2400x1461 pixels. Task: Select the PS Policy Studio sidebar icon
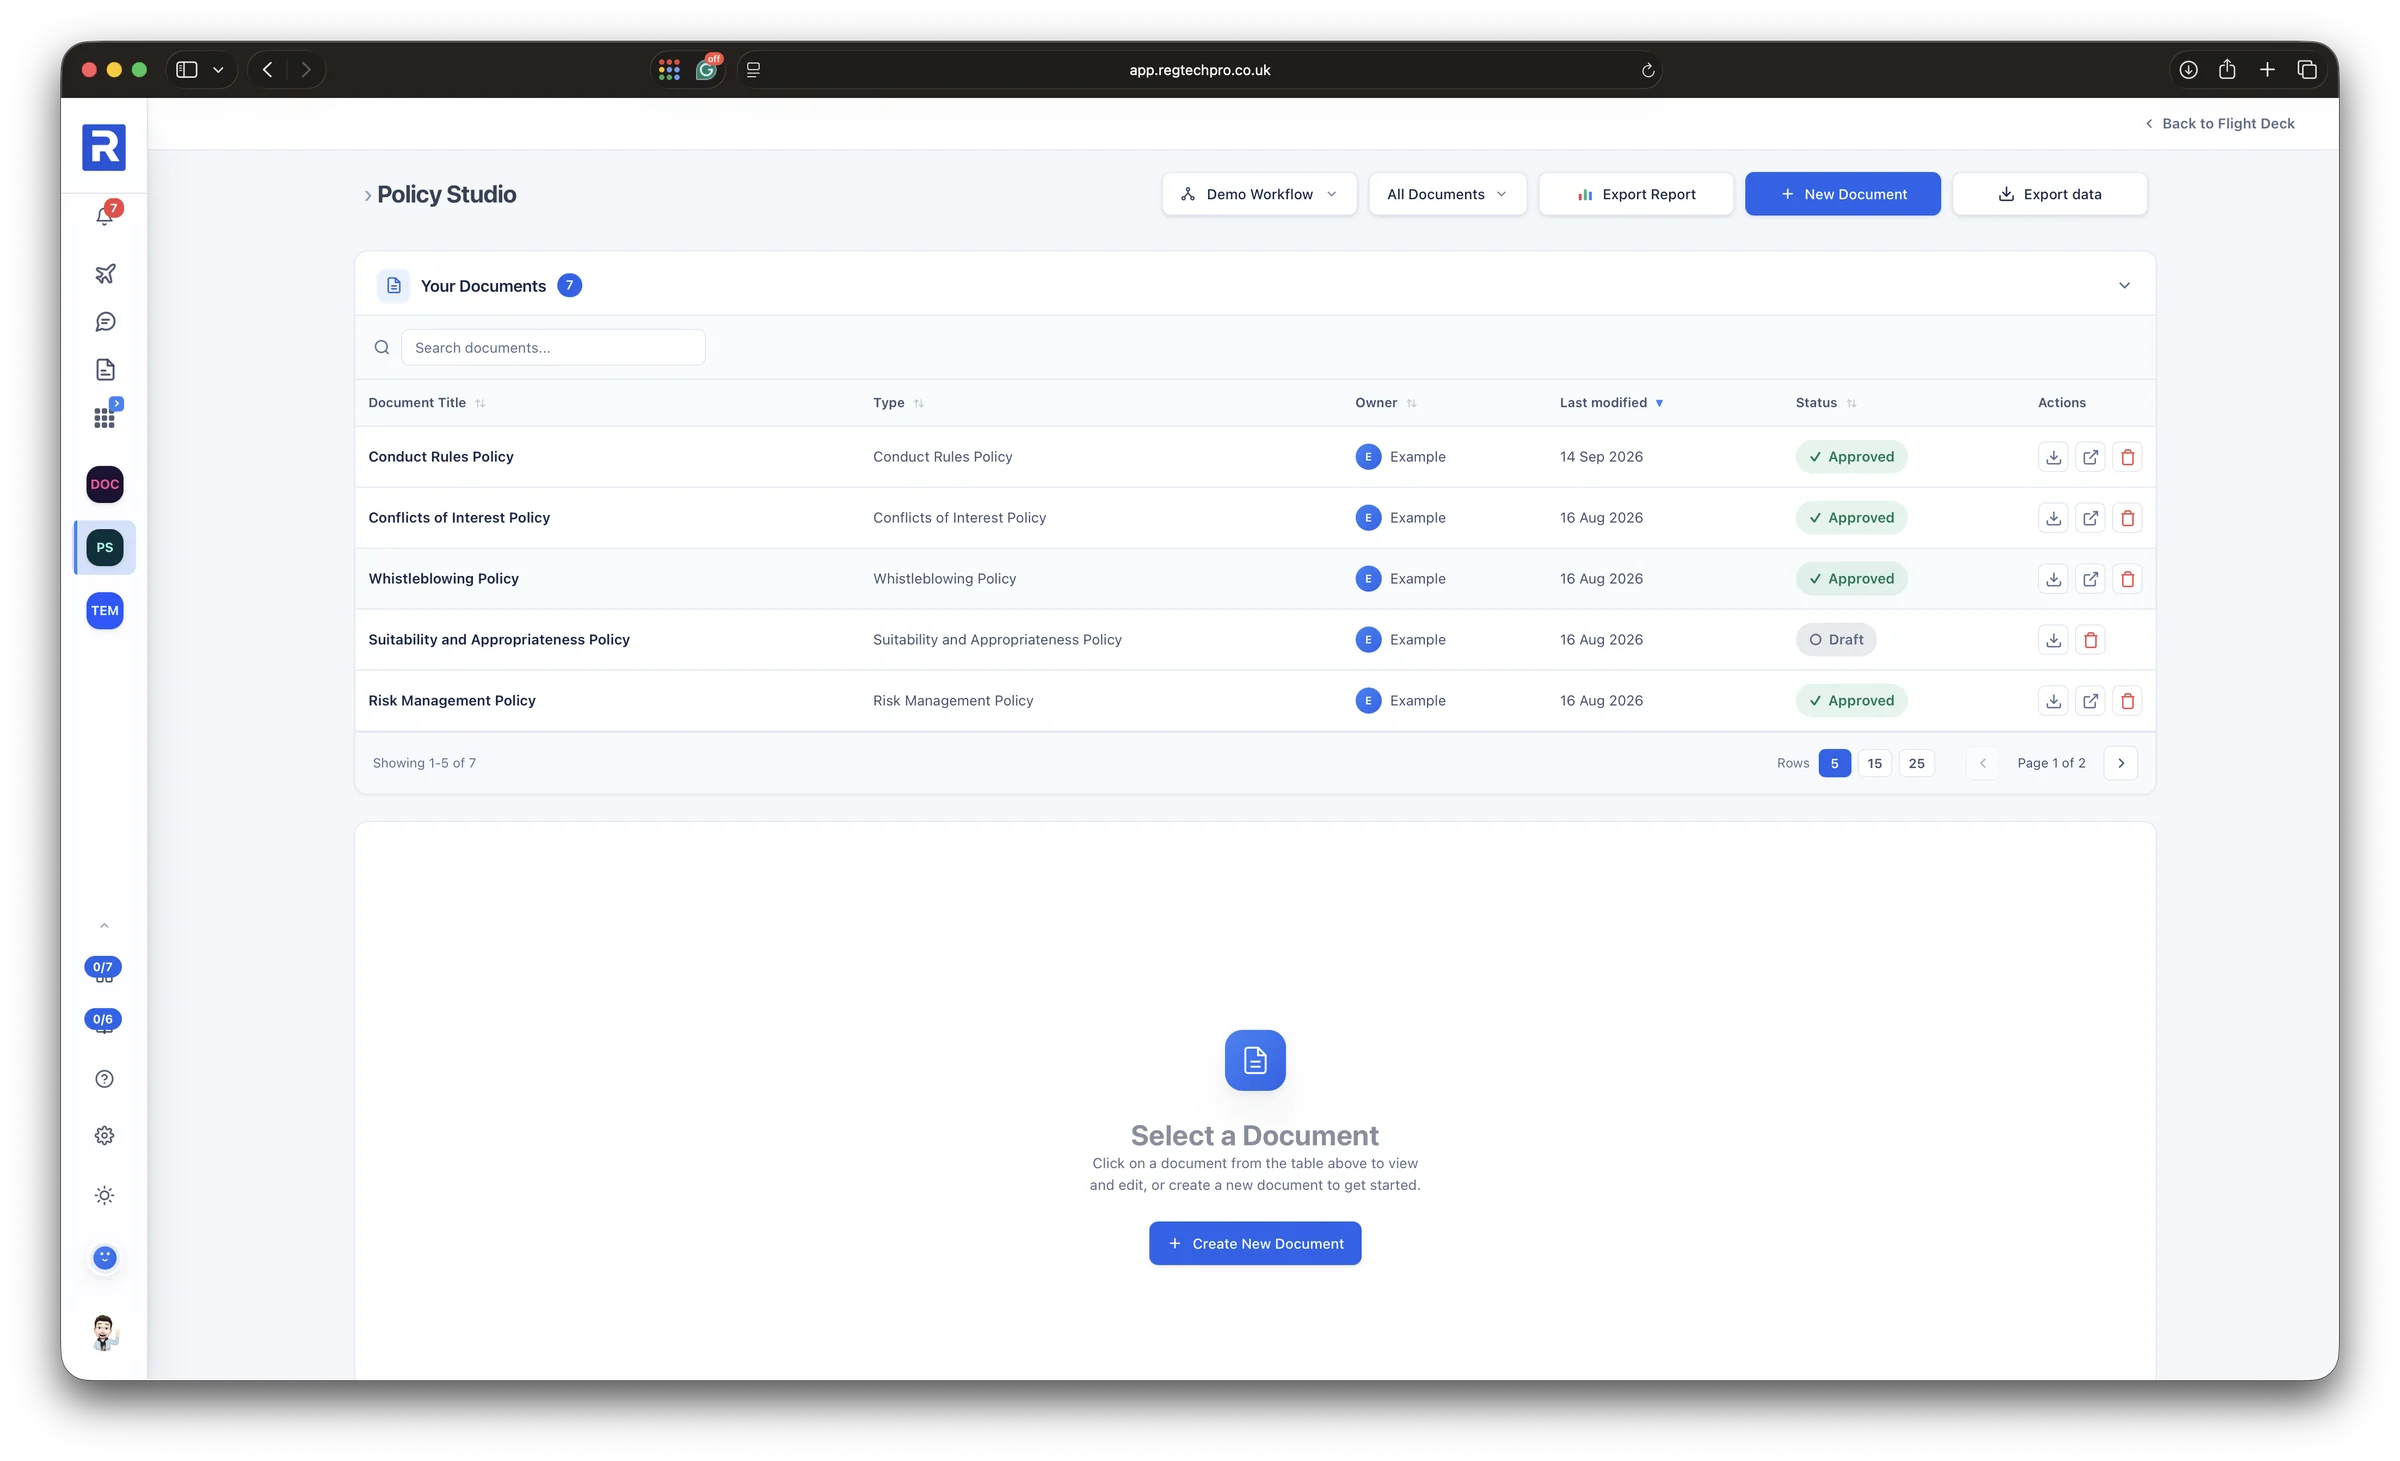pyautogui.click(x=105, y=547)
